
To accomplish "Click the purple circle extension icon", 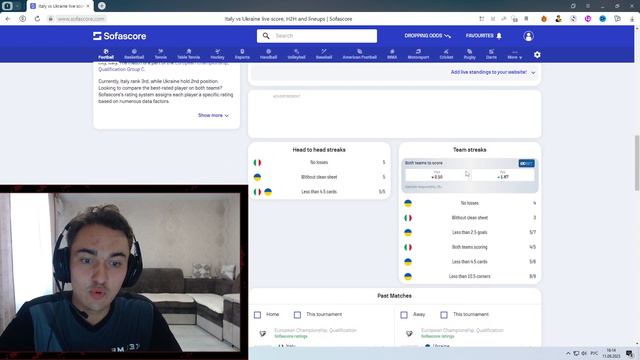I will click(588, 19).
